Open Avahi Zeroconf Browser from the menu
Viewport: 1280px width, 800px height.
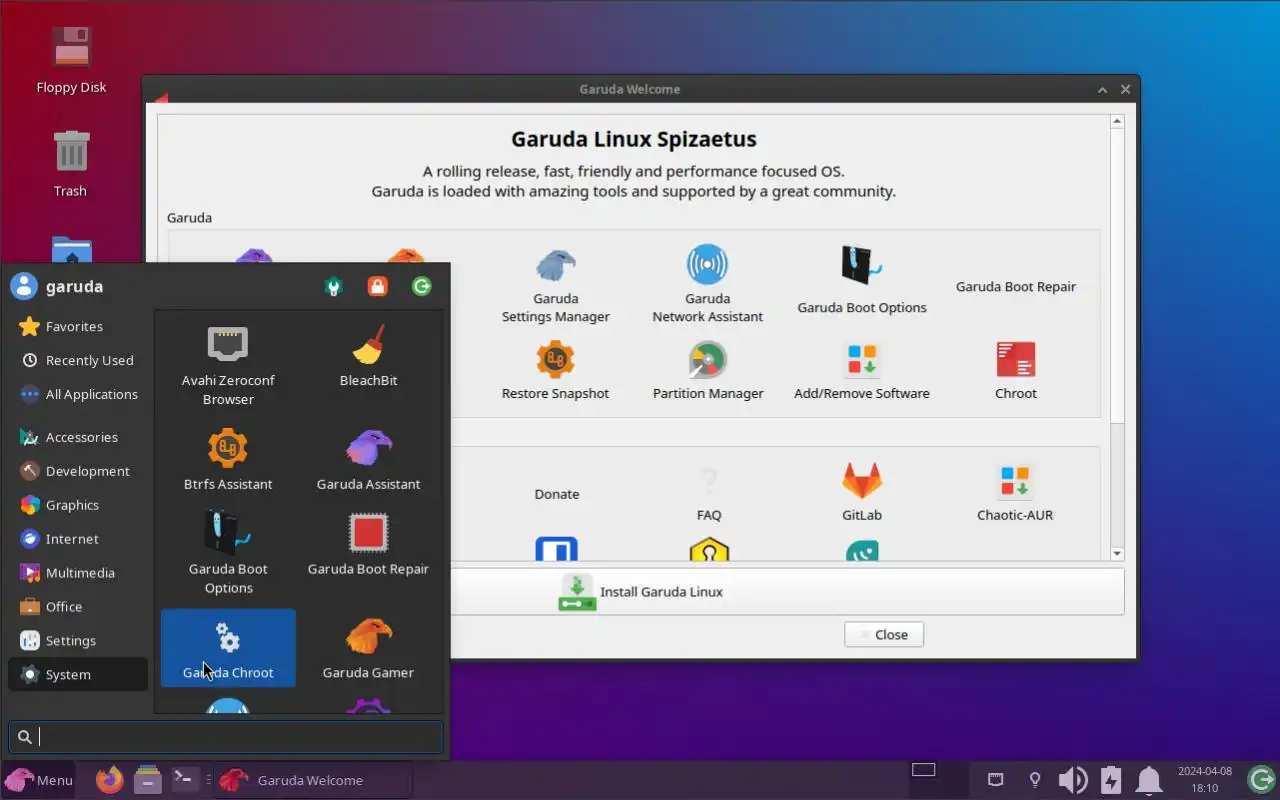pyautogui.click(x=228, y=364)
